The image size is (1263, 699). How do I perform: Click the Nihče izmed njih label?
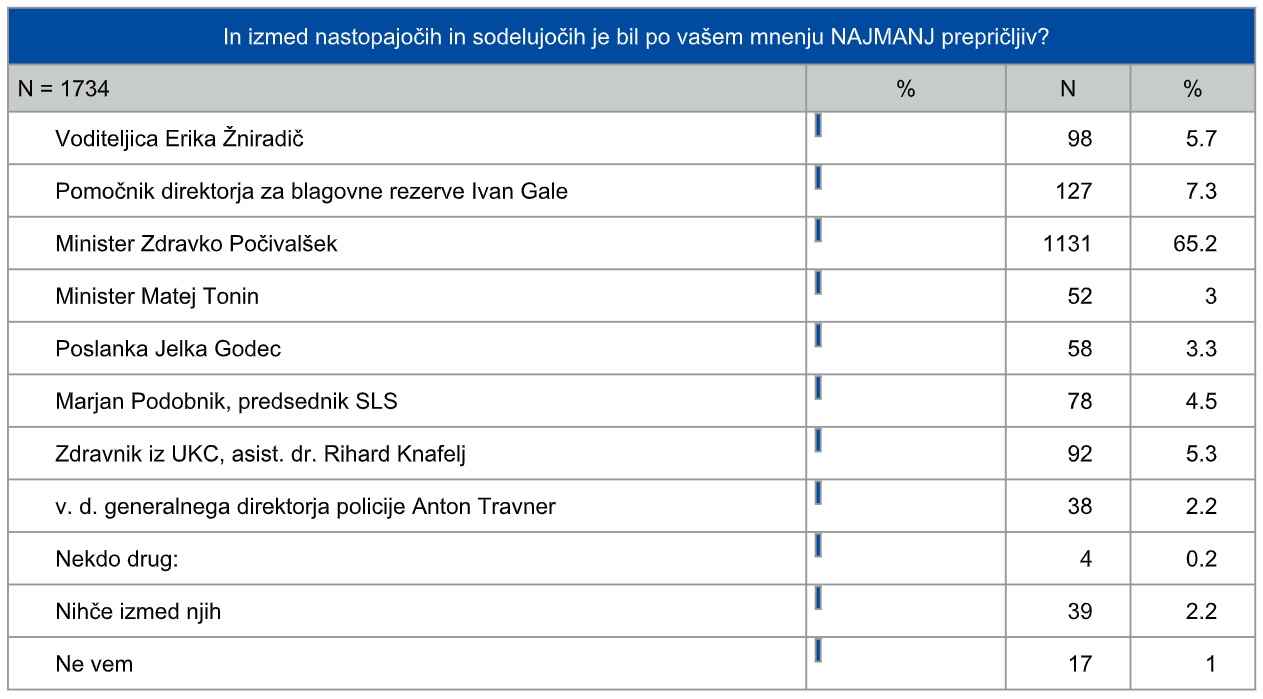[x=139, y=611]
